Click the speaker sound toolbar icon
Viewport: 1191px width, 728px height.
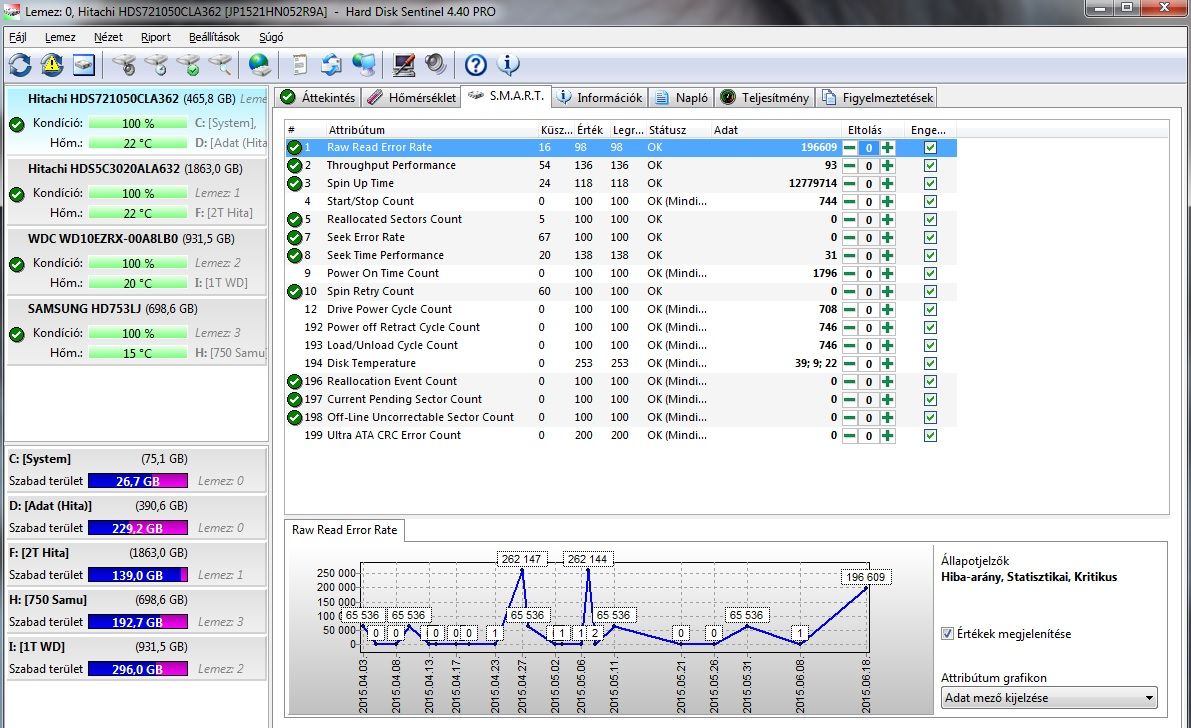click(x=435, y=65)
